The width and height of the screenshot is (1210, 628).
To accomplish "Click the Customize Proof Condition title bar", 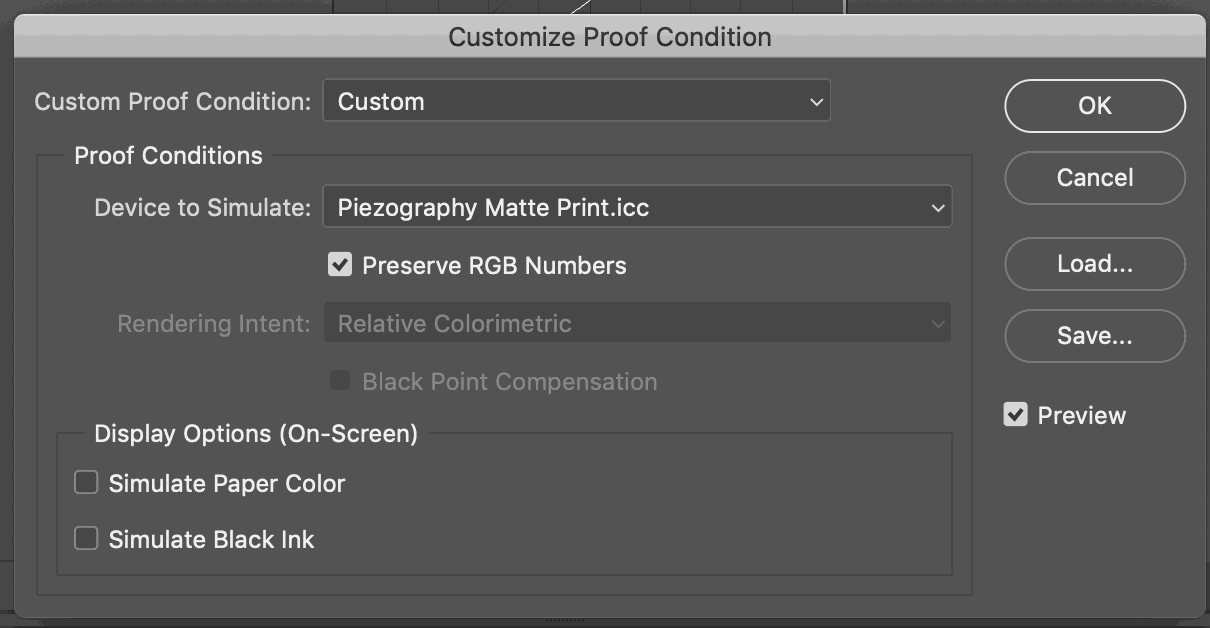I will (x=609, y=37).
